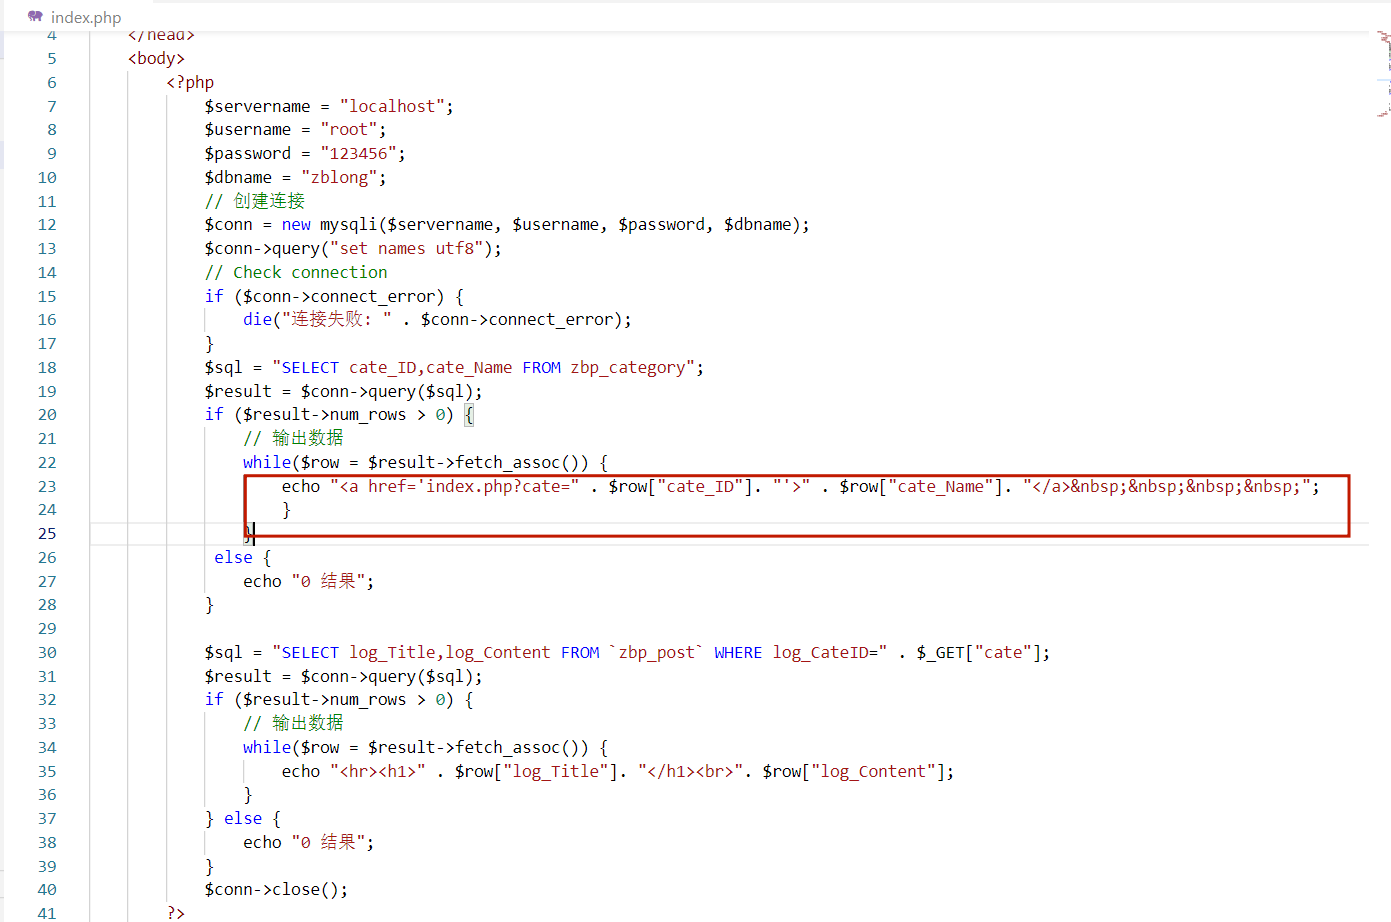Click line number 25 in the gutter
This screenshot has height=922, width=1391.
(47, 534)
